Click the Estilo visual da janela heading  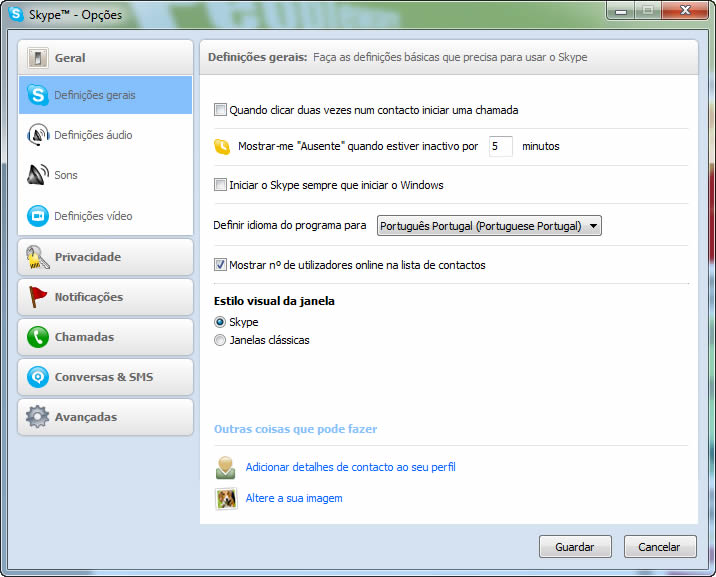pos(274,301)
